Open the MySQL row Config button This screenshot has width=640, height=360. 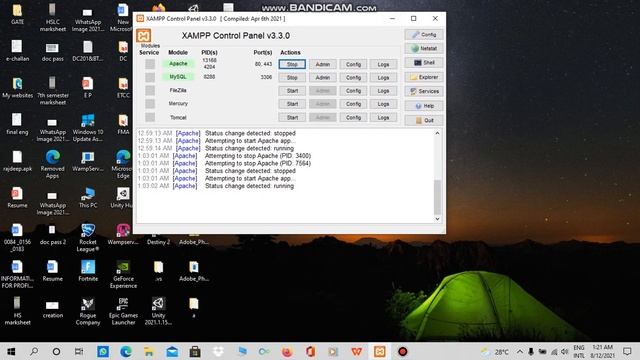click(x=353, y=78)
